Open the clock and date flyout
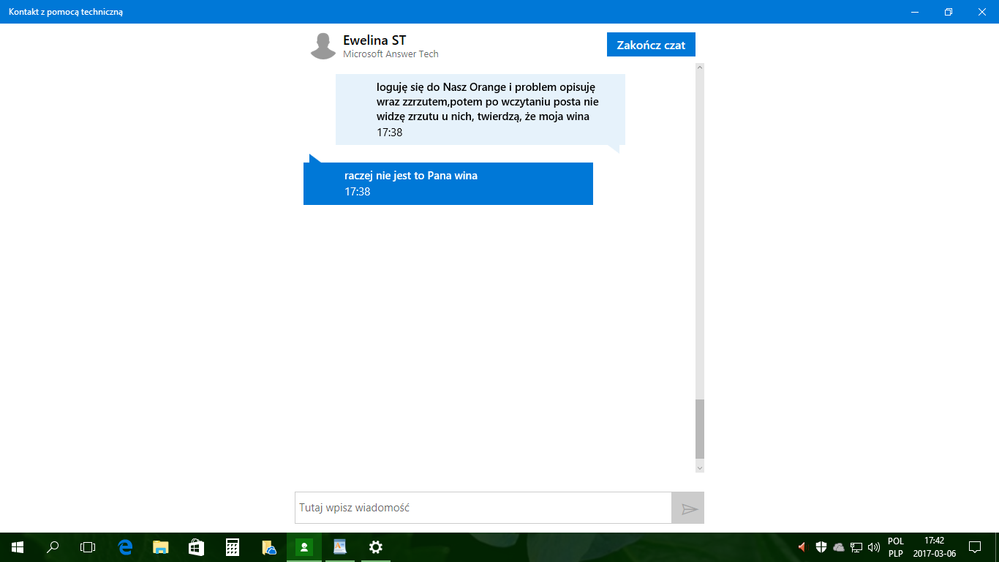 [934, 547]
